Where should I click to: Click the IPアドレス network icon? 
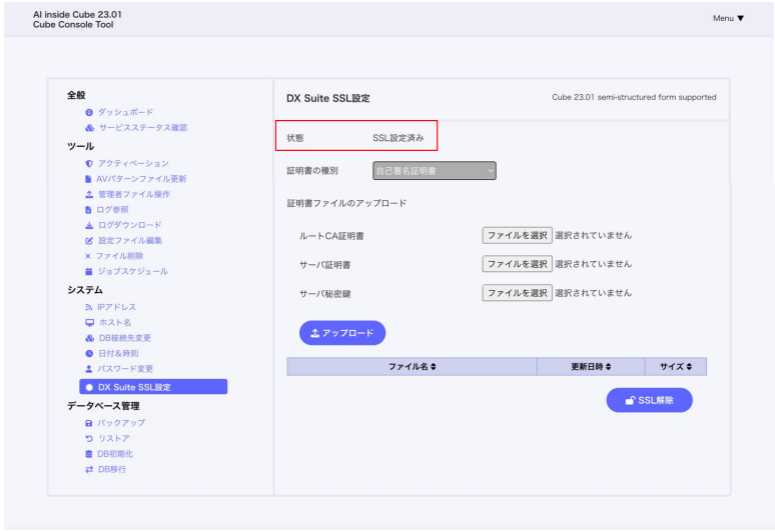89,307
